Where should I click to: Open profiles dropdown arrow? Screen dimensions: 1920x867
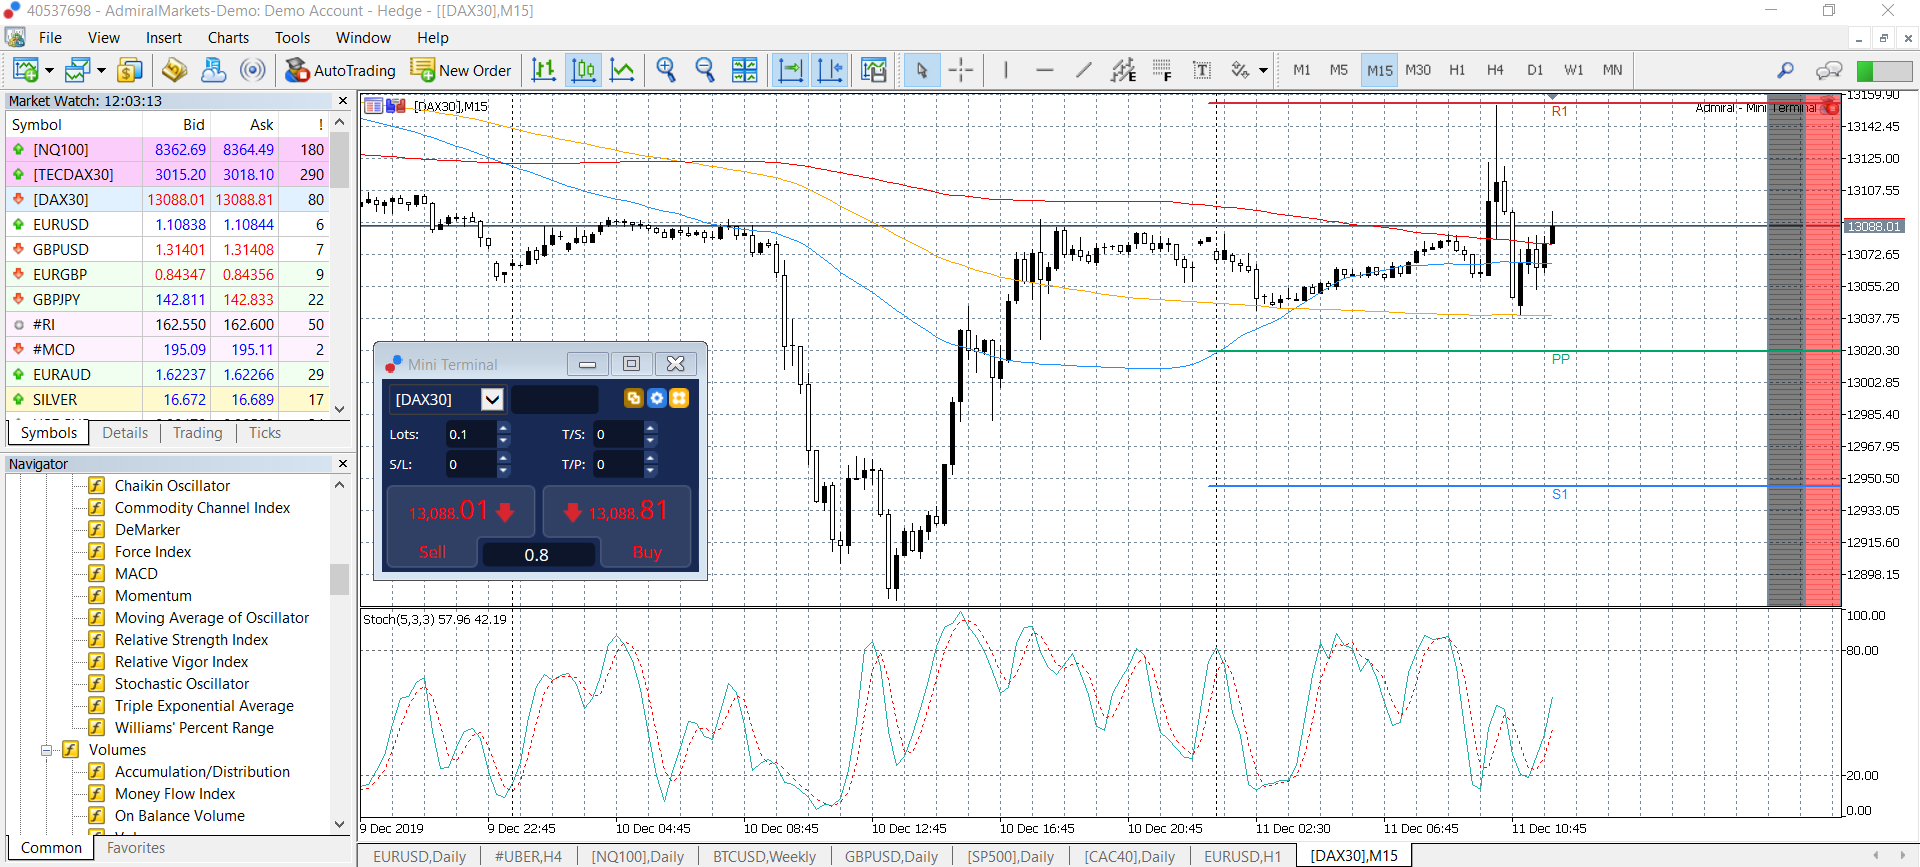[x=101, y=70]
